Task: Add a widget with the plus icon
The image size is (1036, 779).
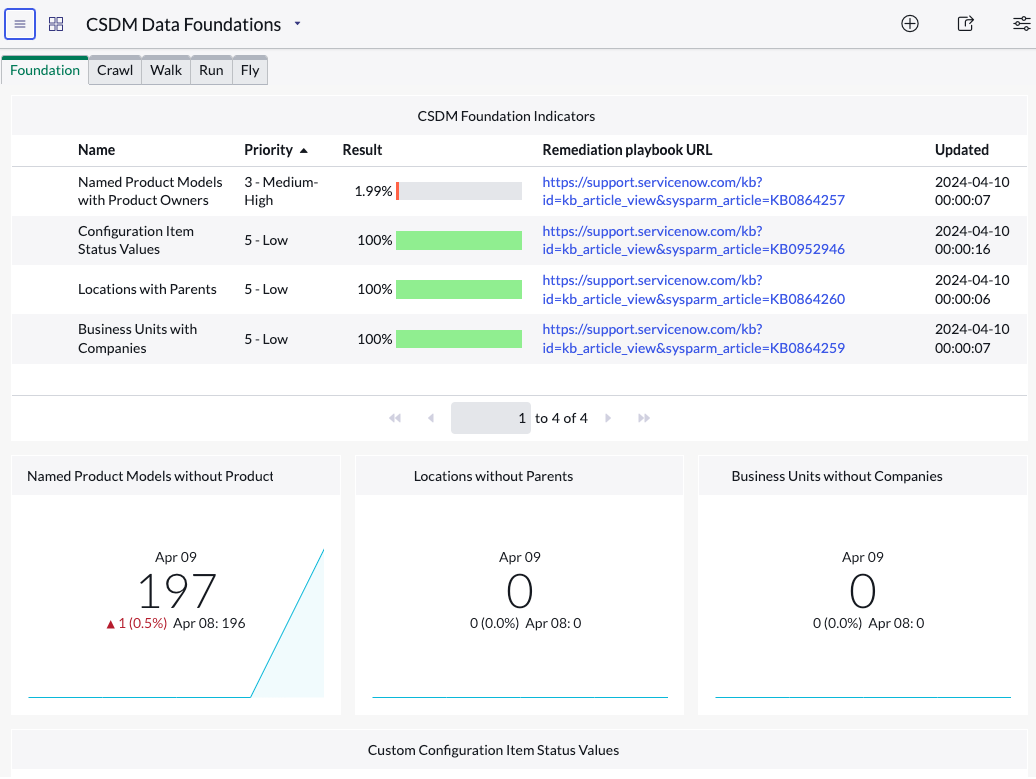Action: (x=910, y=24)
